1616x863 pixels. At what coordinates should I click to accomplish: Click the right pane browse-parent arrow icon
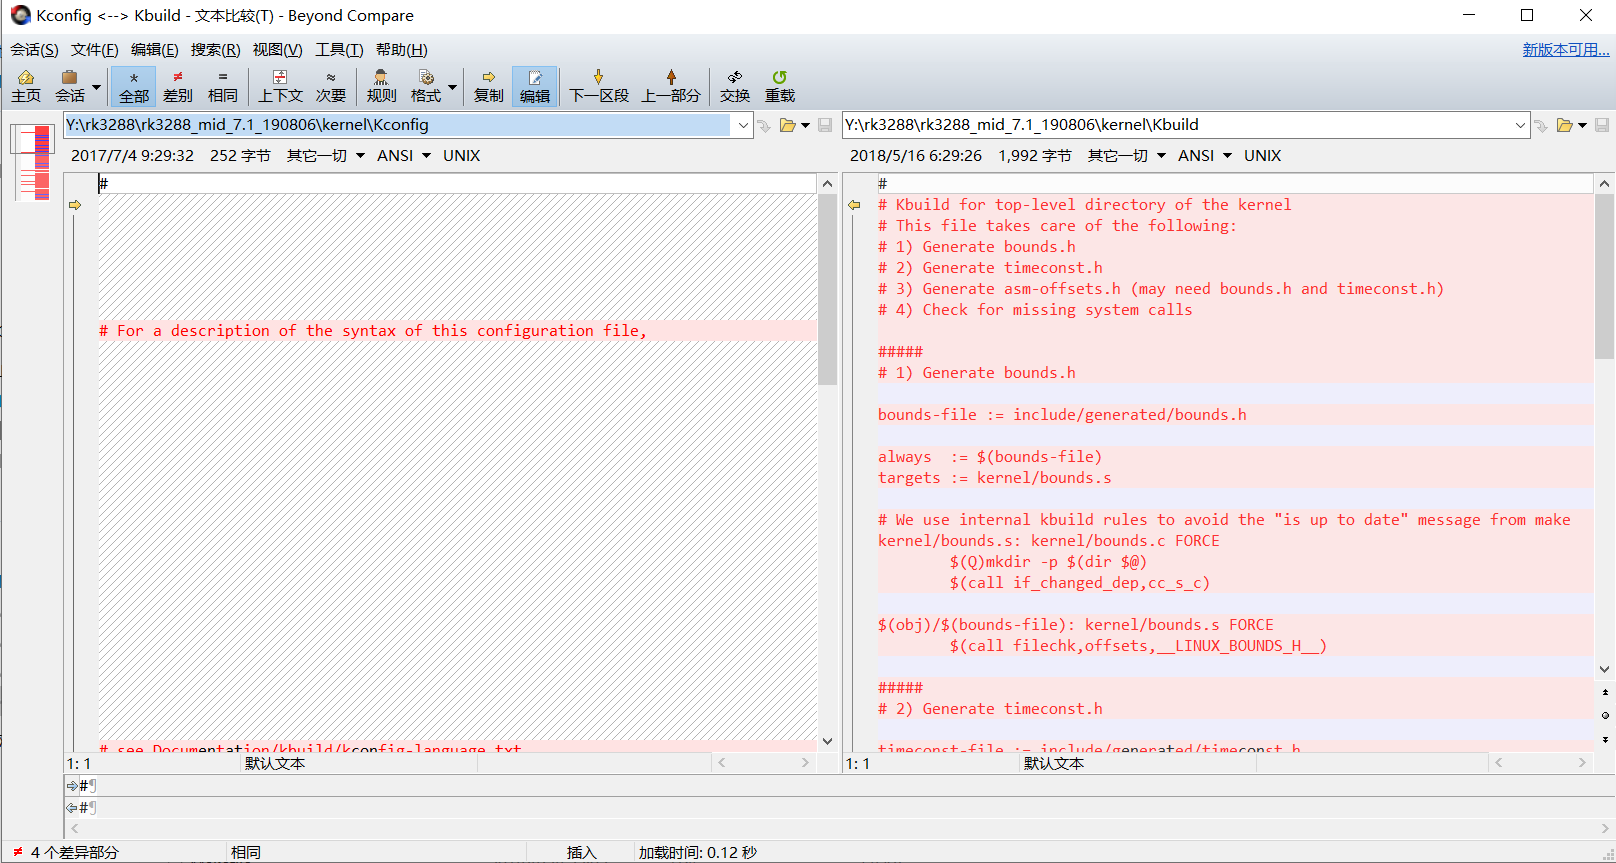click(1541, 125)
